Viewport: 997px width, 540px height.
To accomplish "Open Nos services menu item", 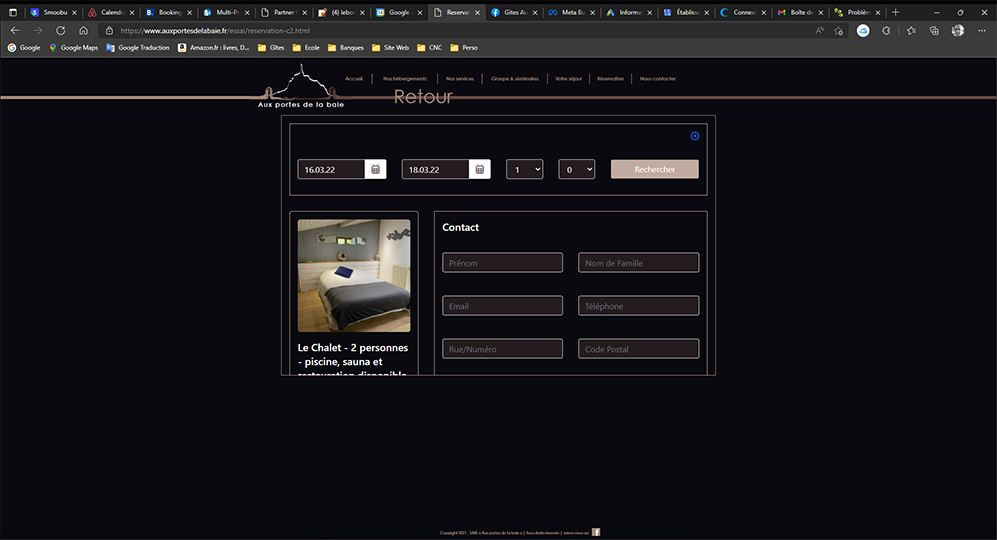I will pos(460,79).
